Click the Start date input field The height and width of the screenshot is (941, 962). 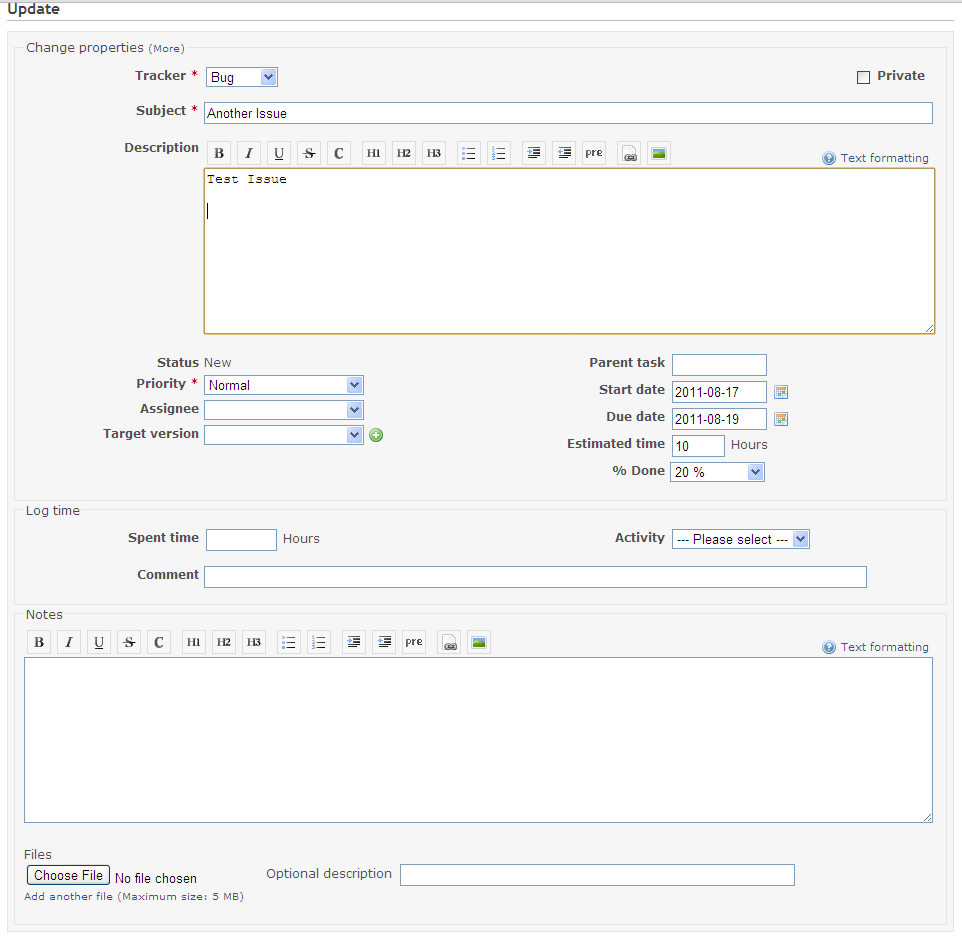[719, 392]
